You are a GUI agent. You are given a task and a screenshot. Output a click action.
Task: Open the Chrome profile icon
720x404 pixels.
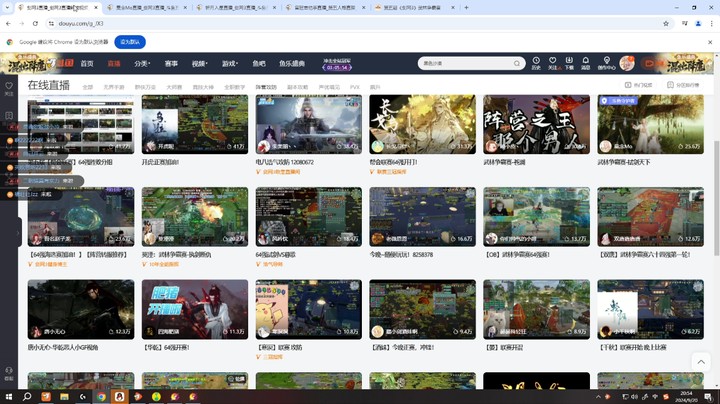(698, 23)
